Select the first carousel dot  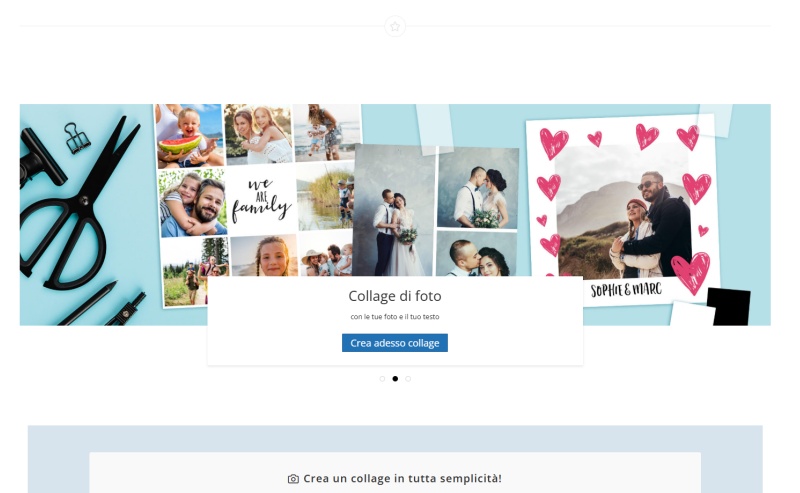[382, 379]
